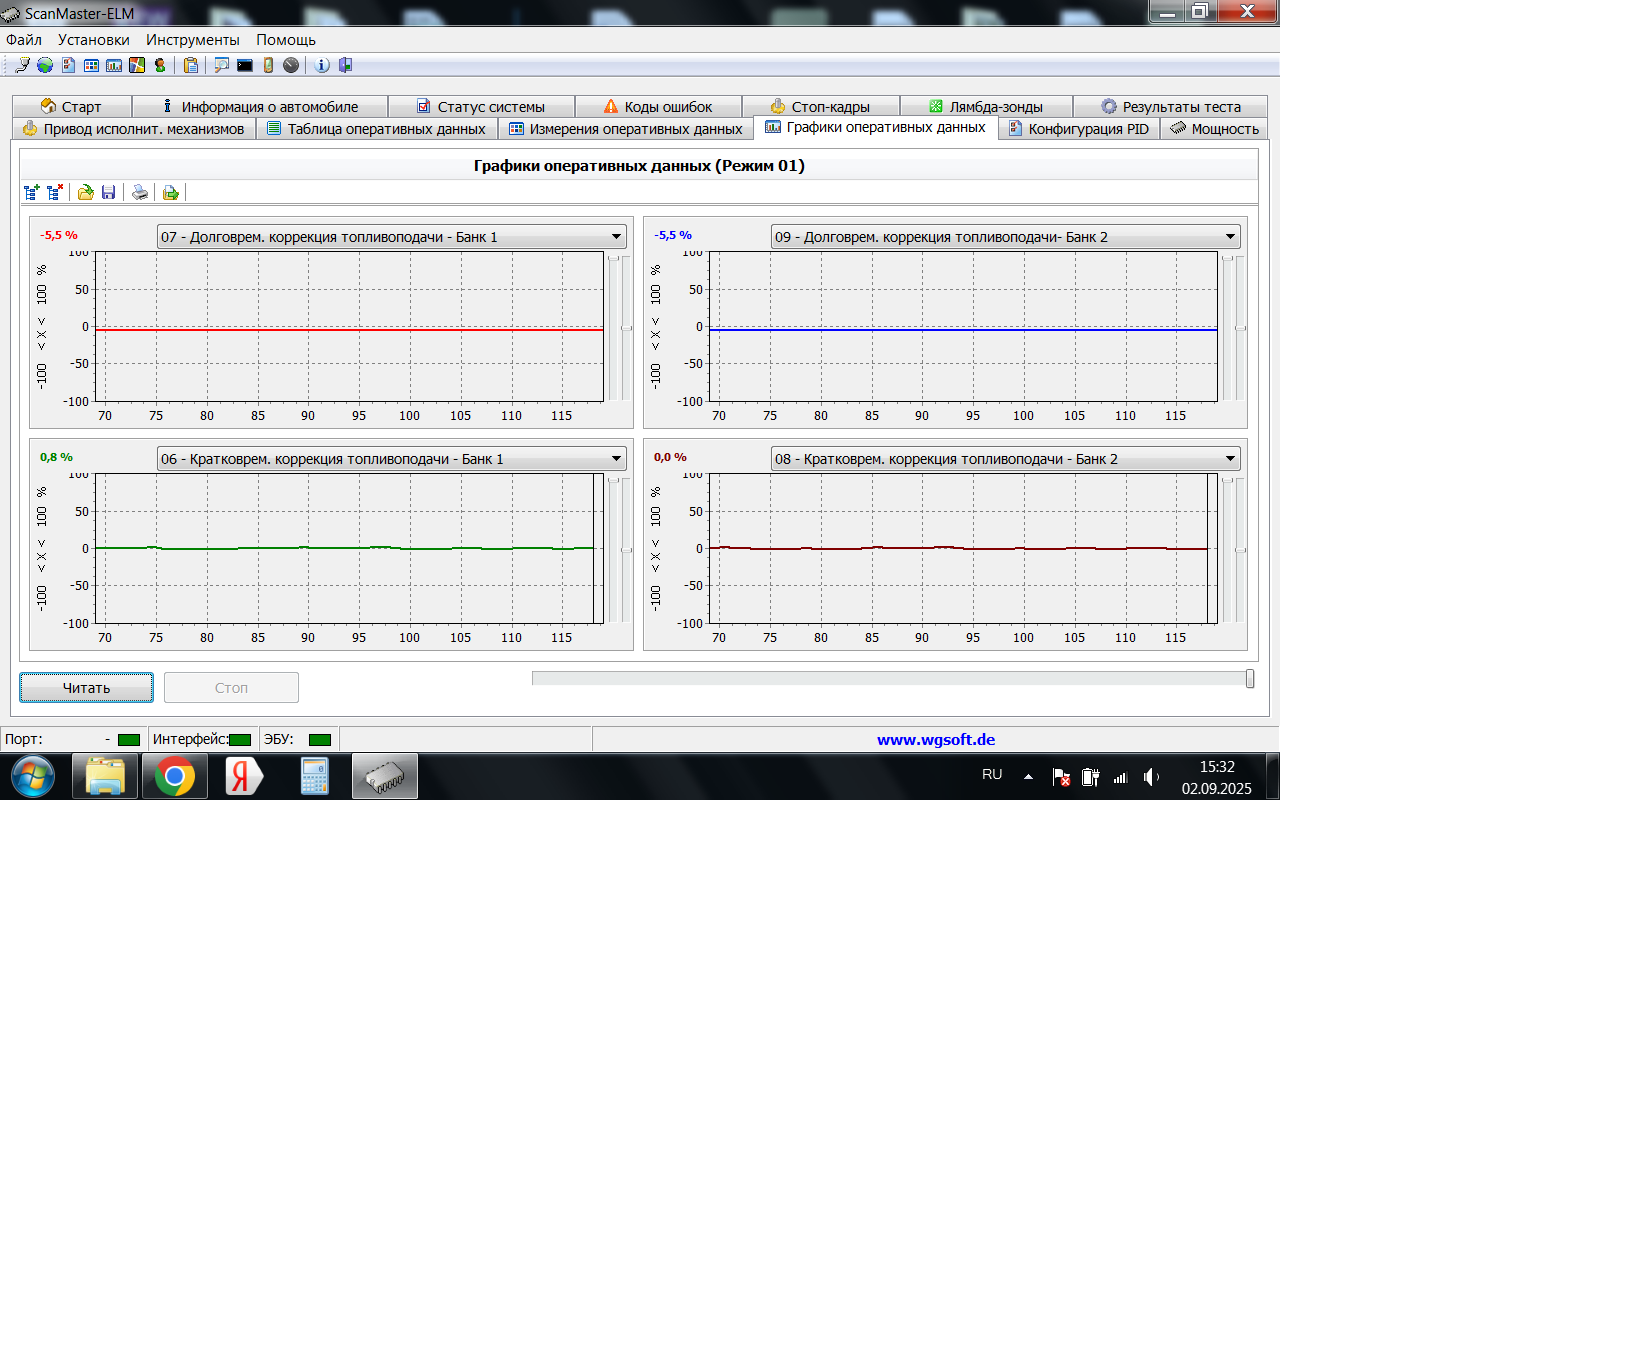This screenshot has height=1358, width=1634.
Task: Expand the long-term fuel trim Bank 1 dropdown
Action: click(x=616, y=237)
